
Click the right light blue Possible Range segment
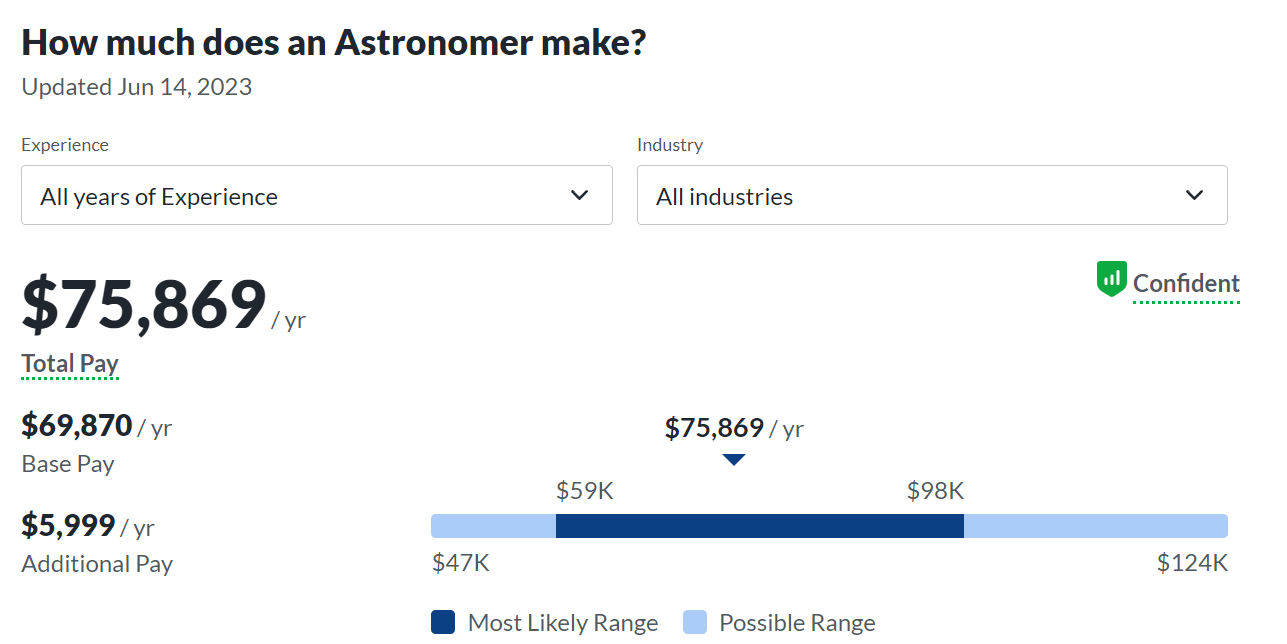pyautogui.click(x=1095, y=526)
